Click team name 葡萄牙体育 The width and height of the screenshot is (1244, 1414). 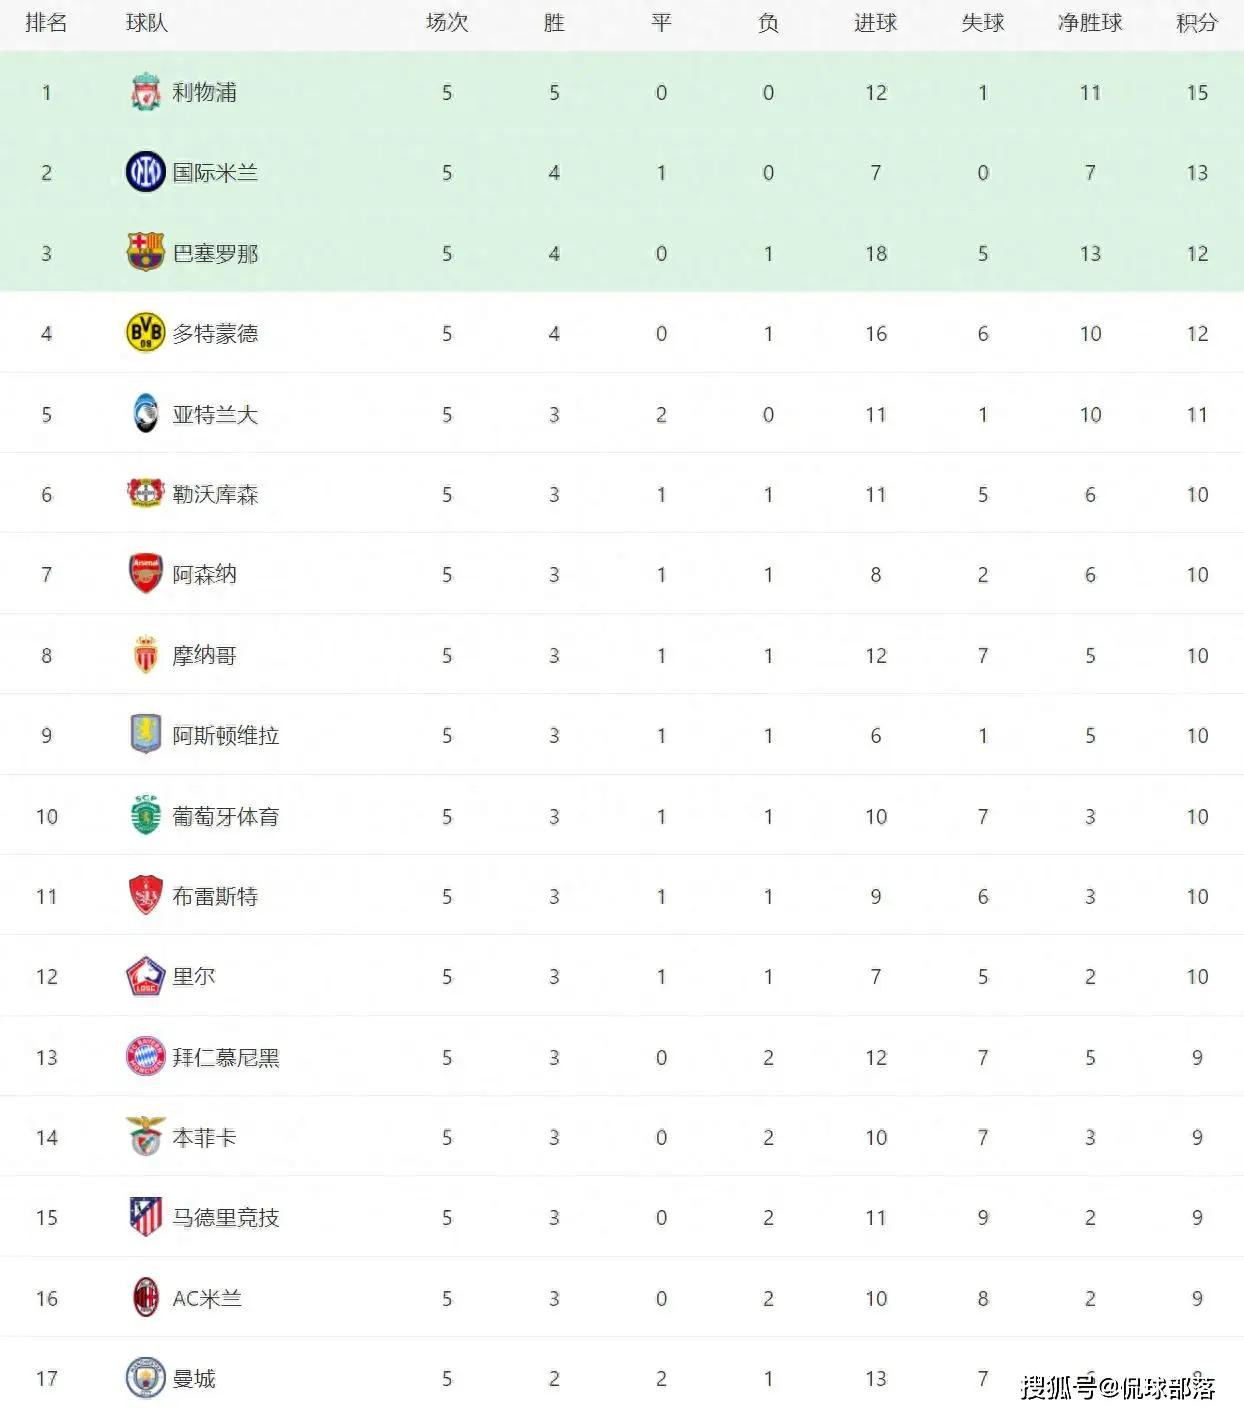click(226, 817)
